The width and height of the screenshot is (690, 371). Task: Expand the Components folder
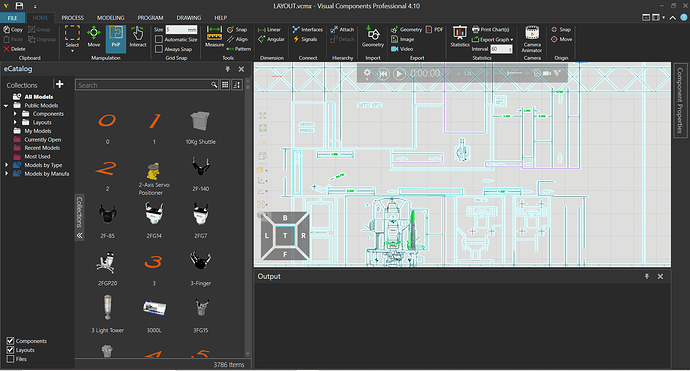pos(15,114)
